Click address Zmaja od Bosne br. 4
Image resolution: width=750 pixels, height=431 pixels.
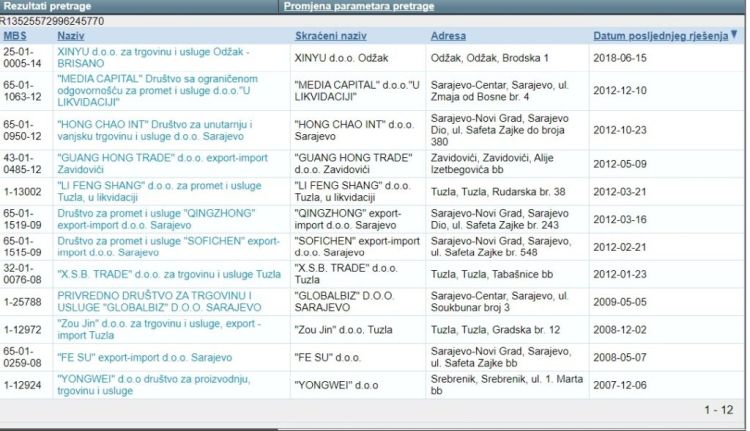[x=480, y=97]
